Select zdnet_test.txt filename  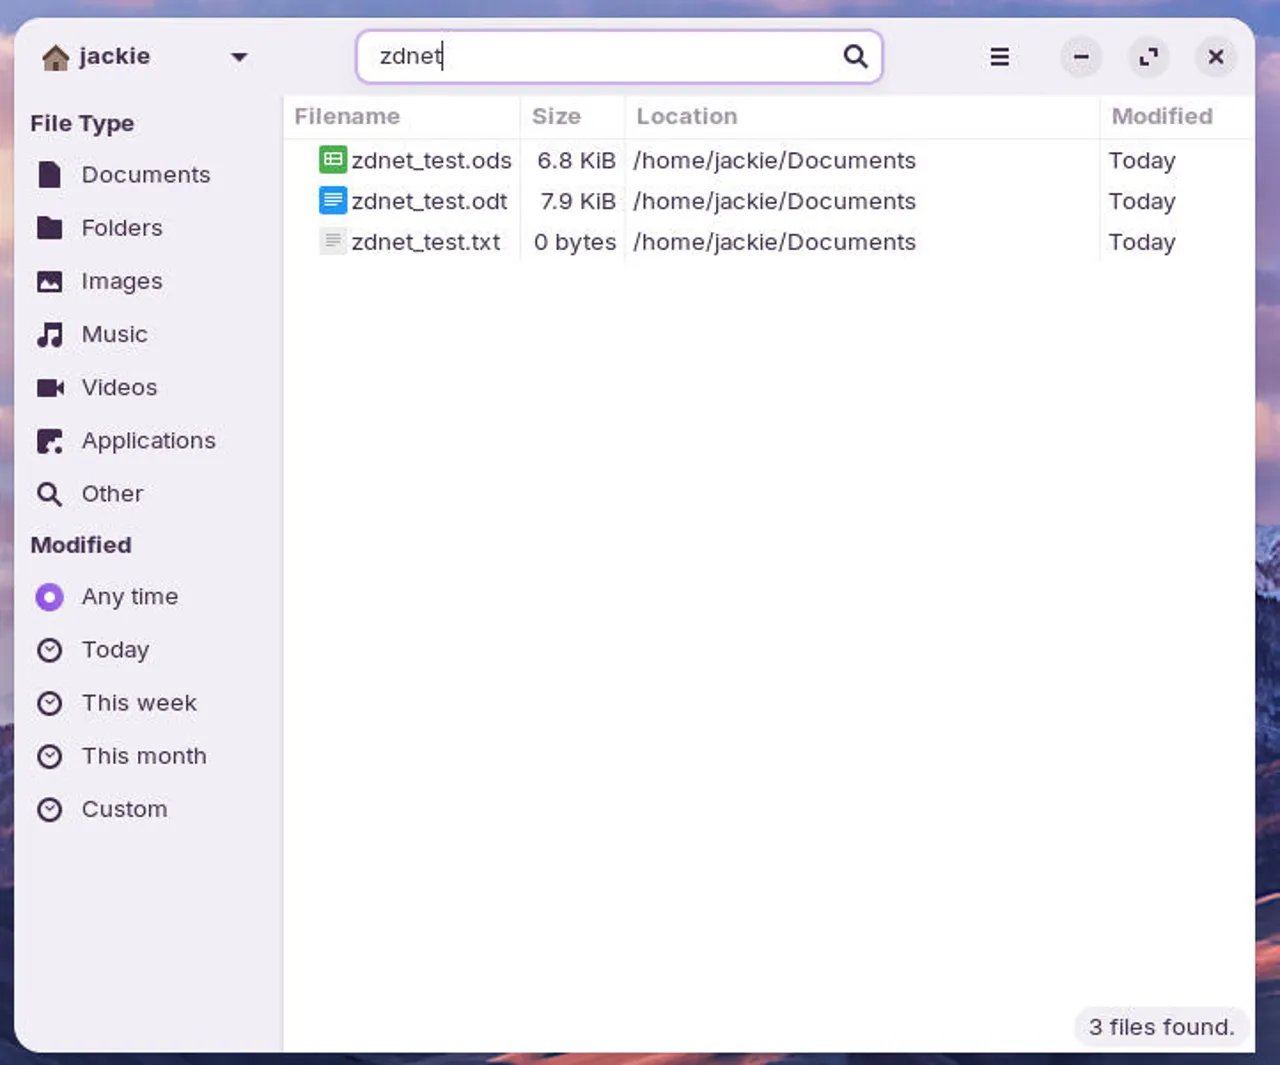tap(426, 242)
